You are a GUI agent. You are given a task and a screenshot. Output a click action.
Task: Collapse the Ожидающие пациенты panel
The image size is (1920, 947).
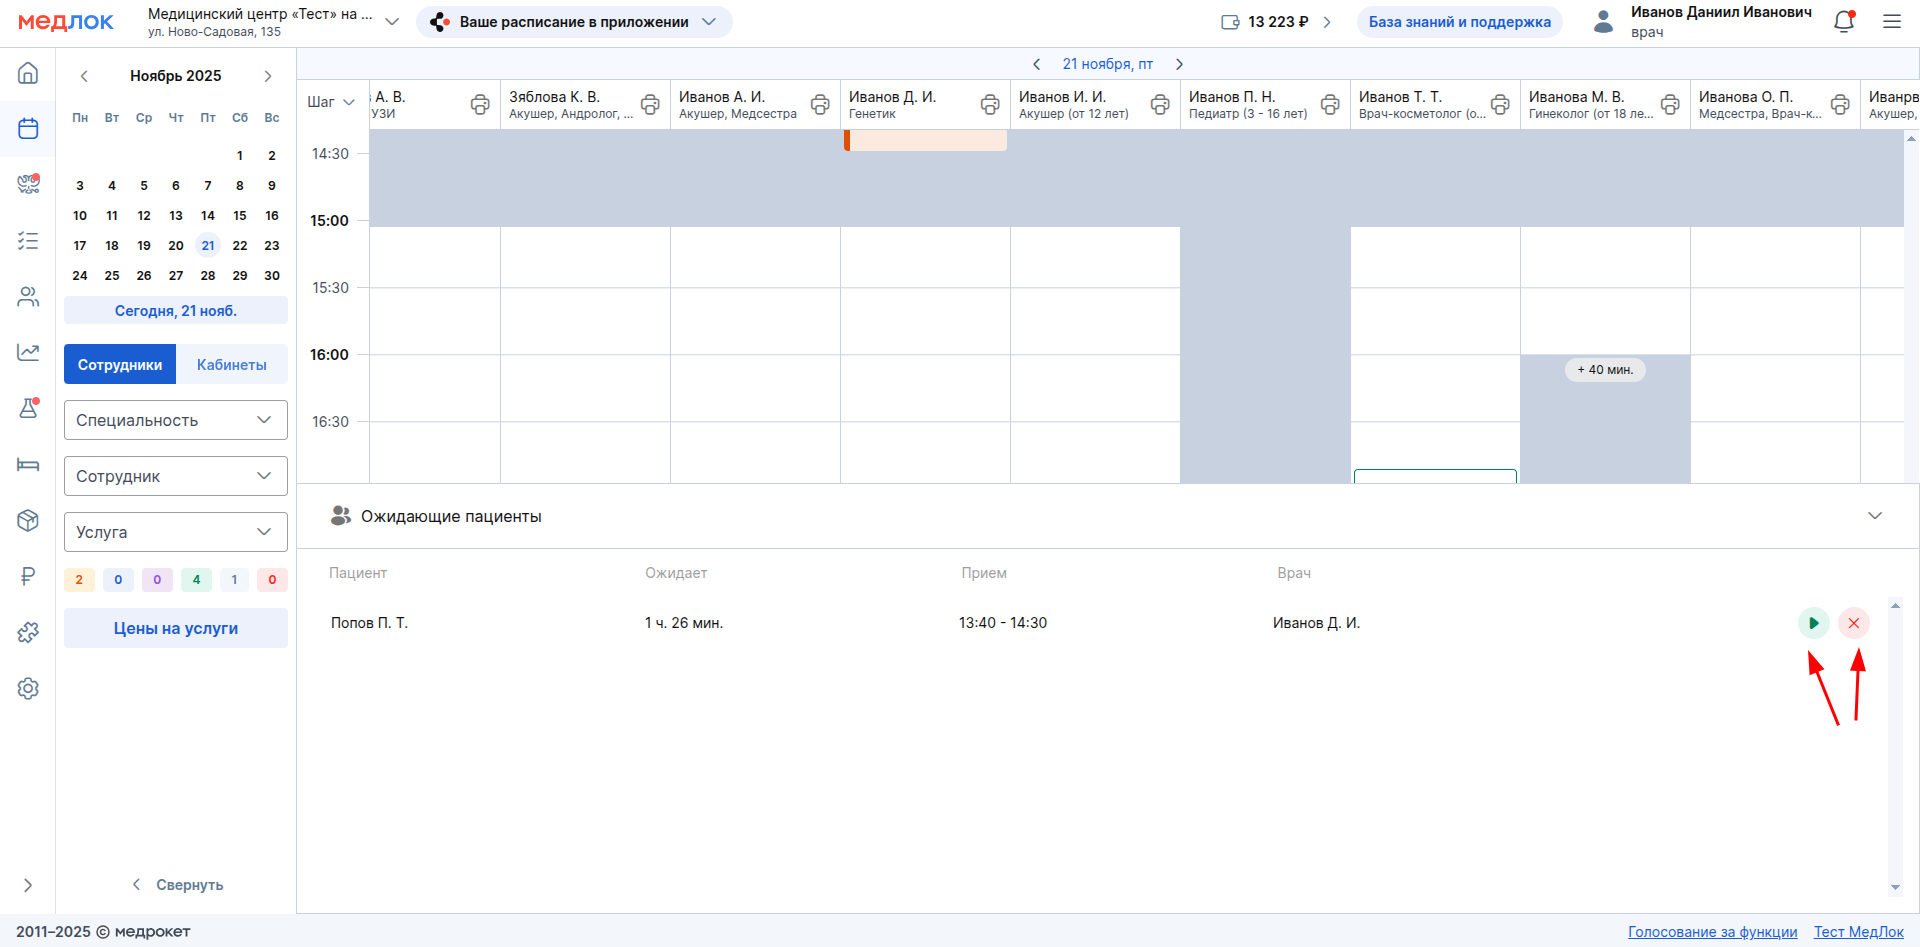(x=1874, y=516)
